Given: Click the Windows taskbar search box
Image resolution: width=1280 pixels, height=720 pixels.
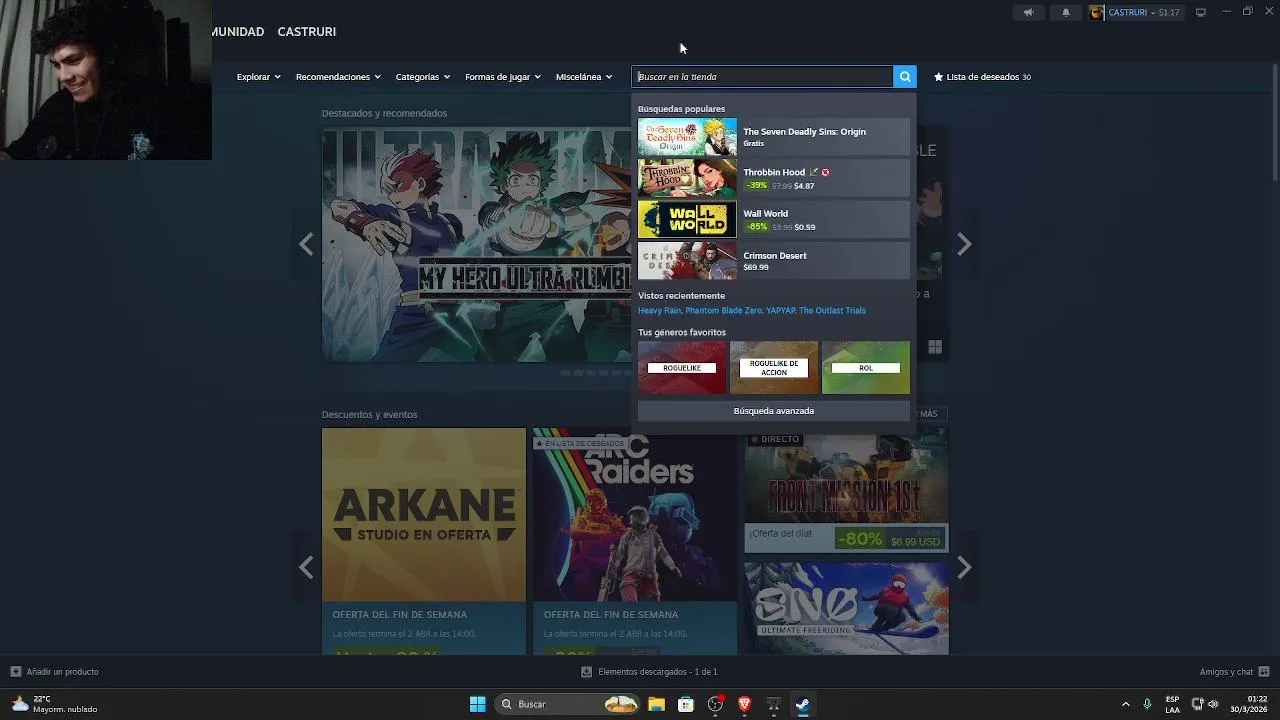Looking at the screenshot, I should click(x=568, y=704).
